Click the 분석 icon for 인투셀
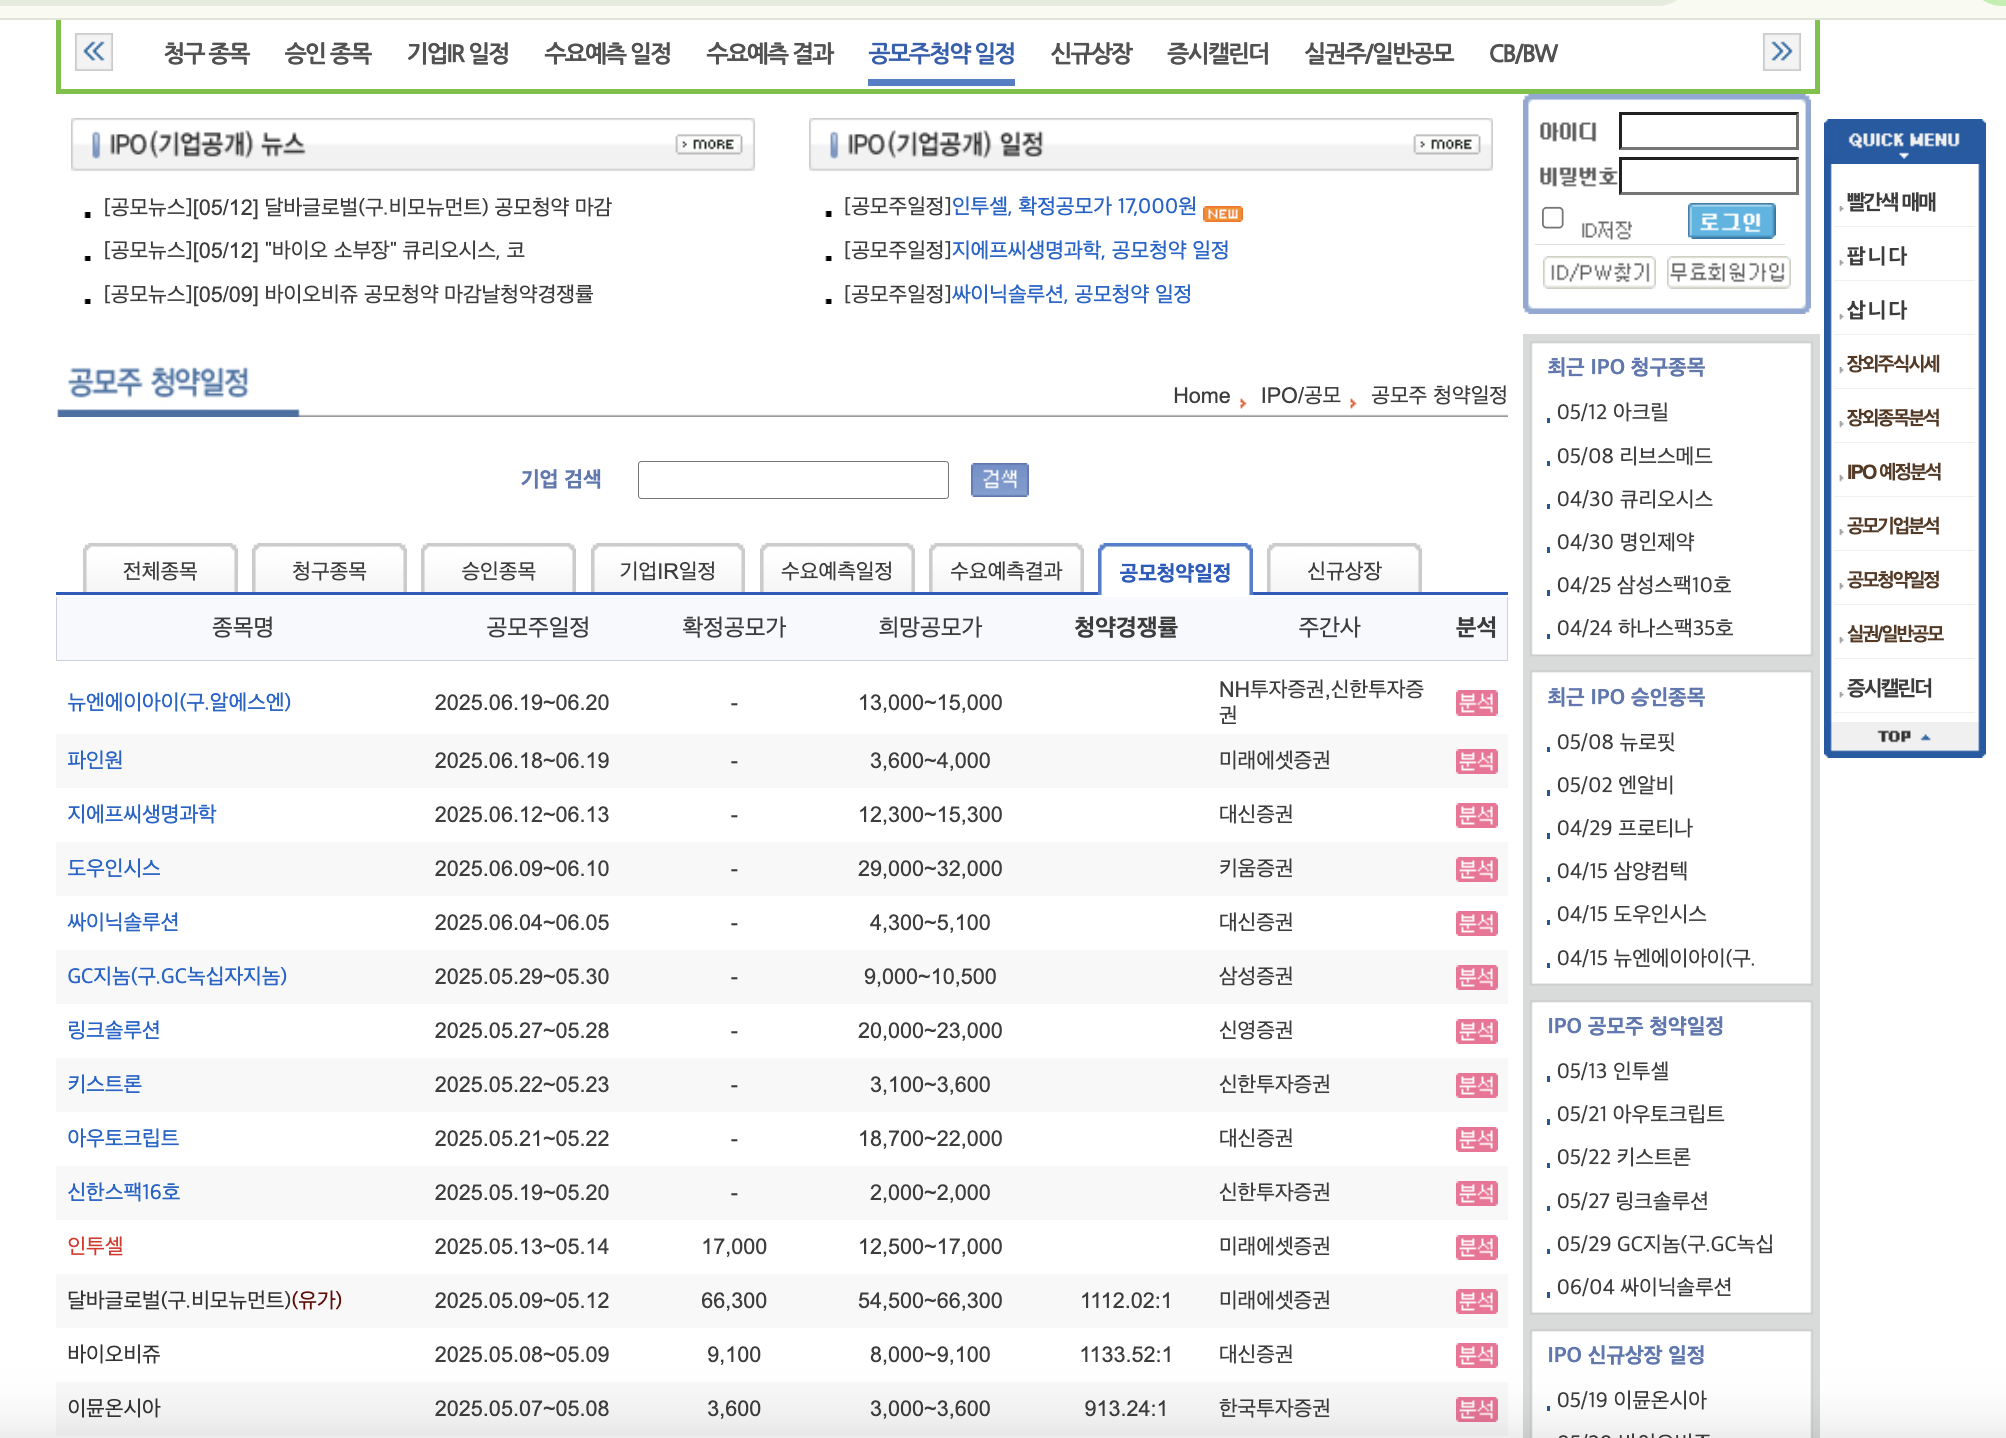2006x1438 pixels. coord(1475,1247)
